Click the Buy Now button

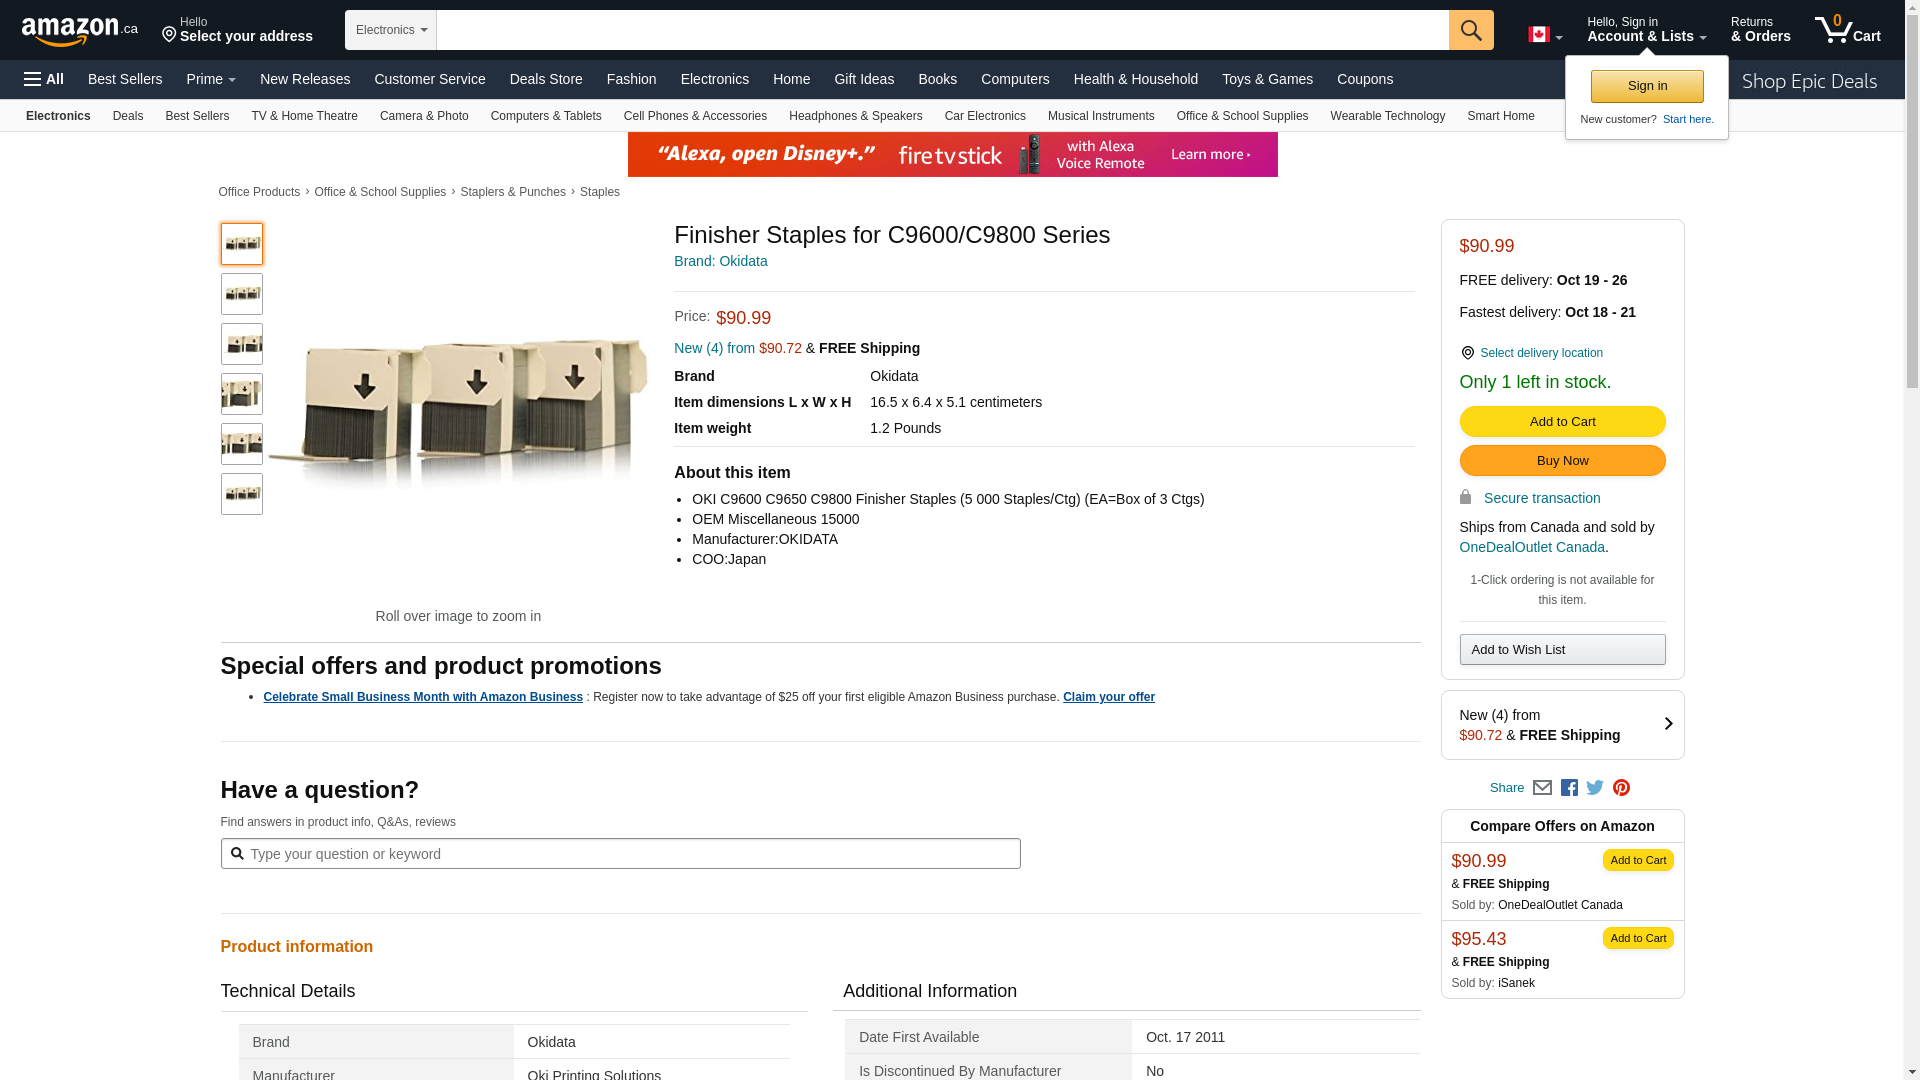point(1562,461)
